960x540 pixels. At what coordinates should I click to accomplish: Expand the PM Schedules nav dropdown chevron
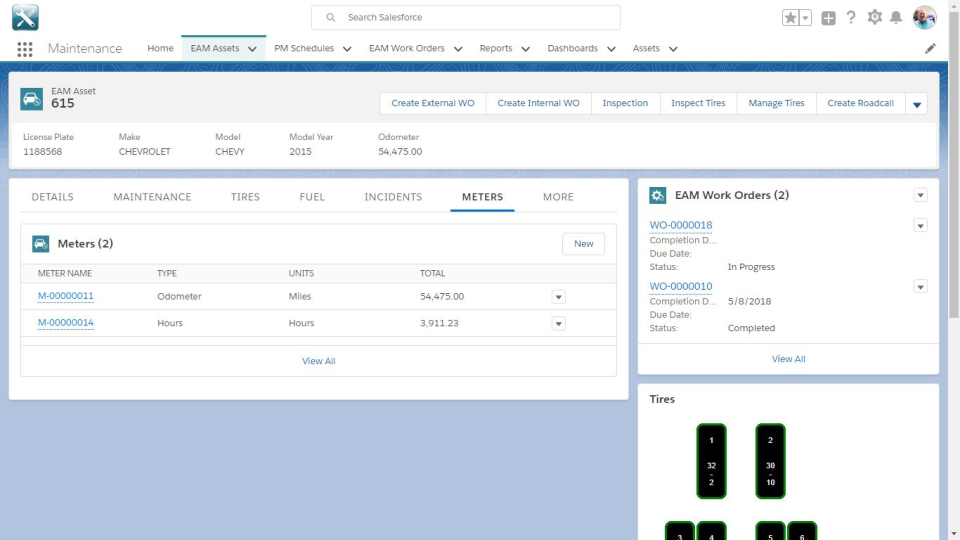click(347, 49)
